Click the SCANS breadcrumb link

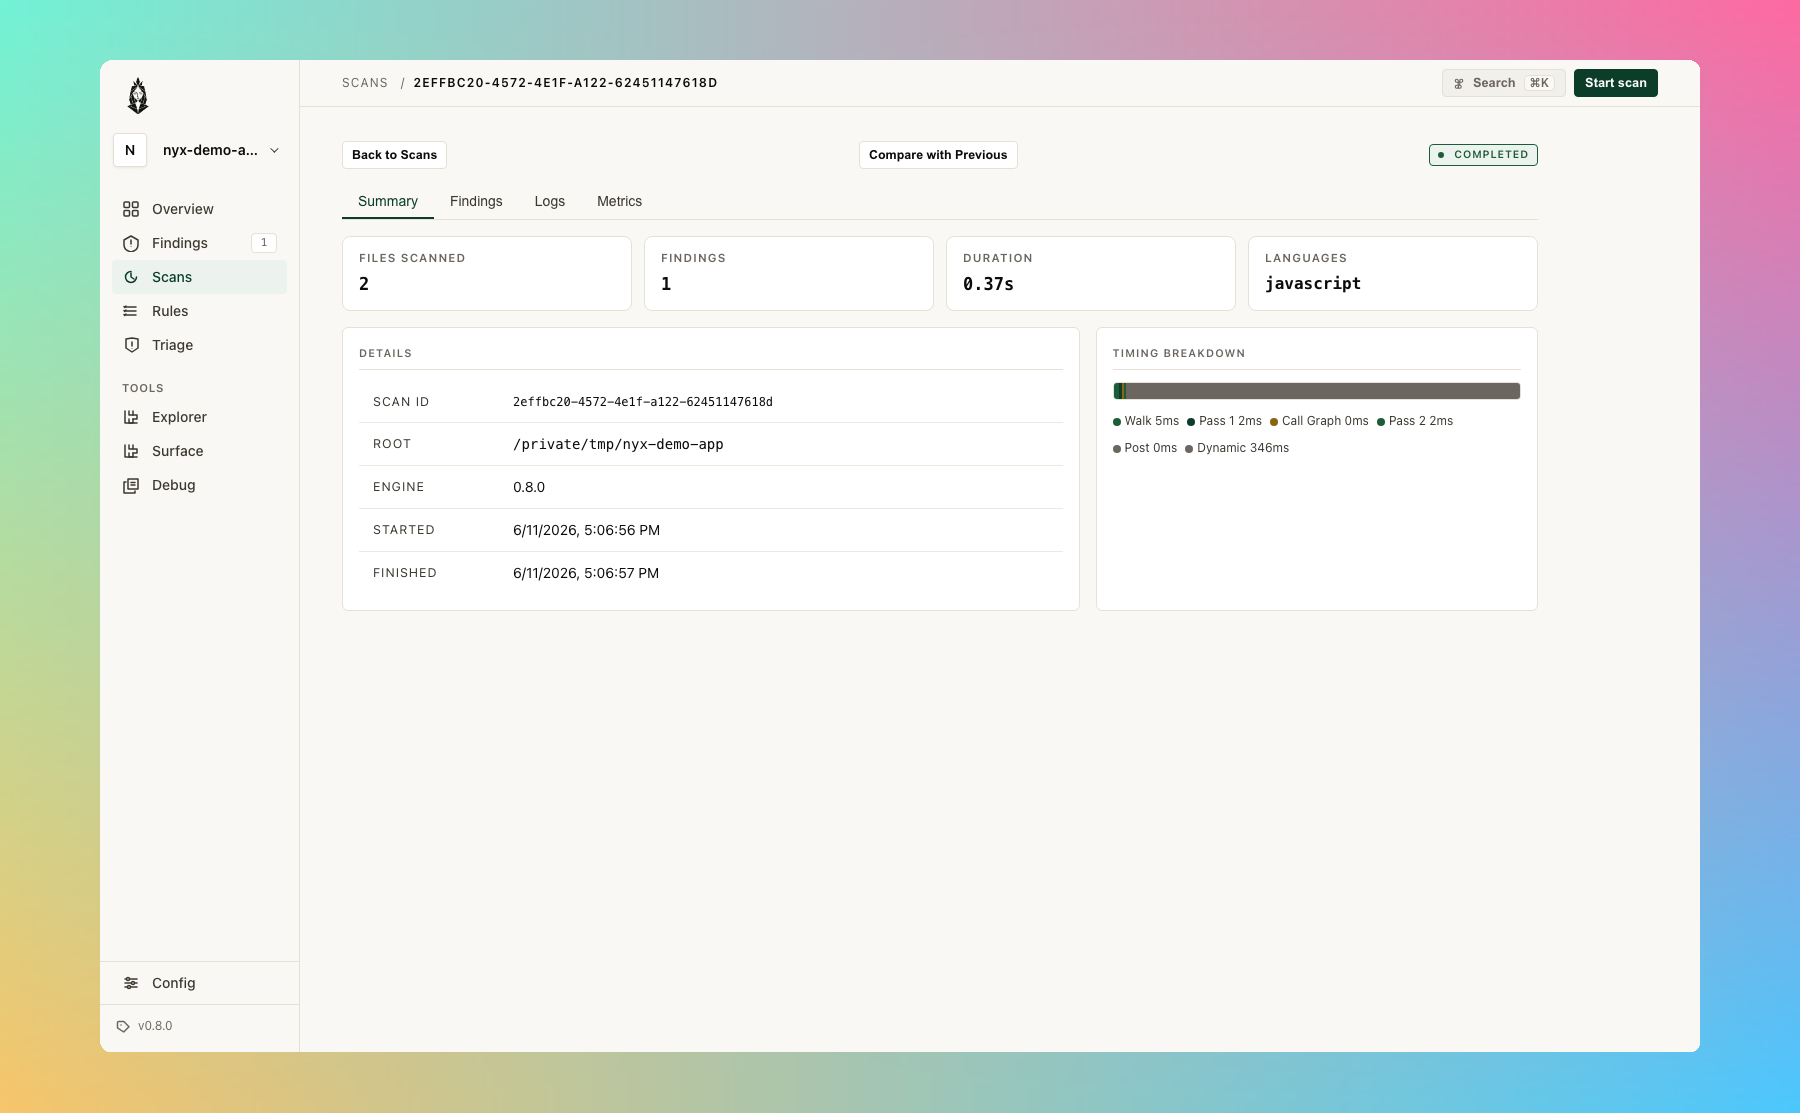365,83
